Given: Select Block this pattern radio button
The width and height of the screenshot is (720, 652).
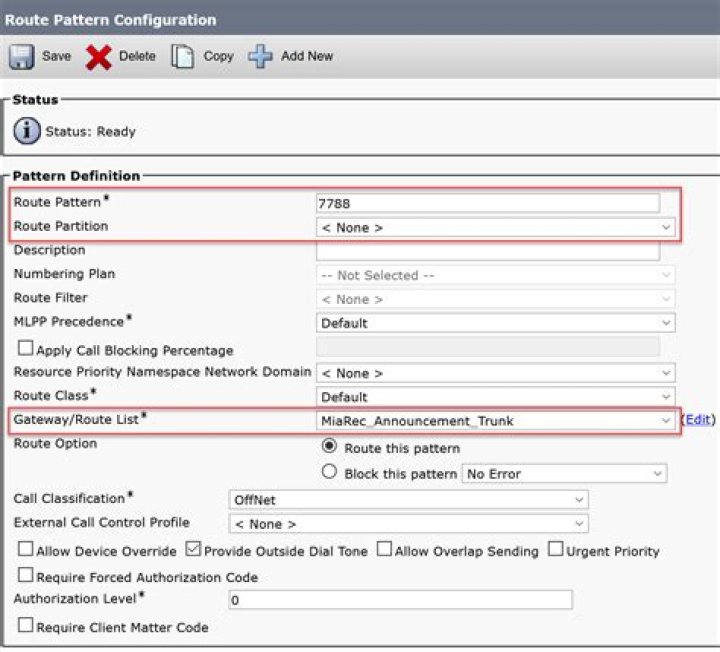Looking at the screenshot, I should click(329, 473).
